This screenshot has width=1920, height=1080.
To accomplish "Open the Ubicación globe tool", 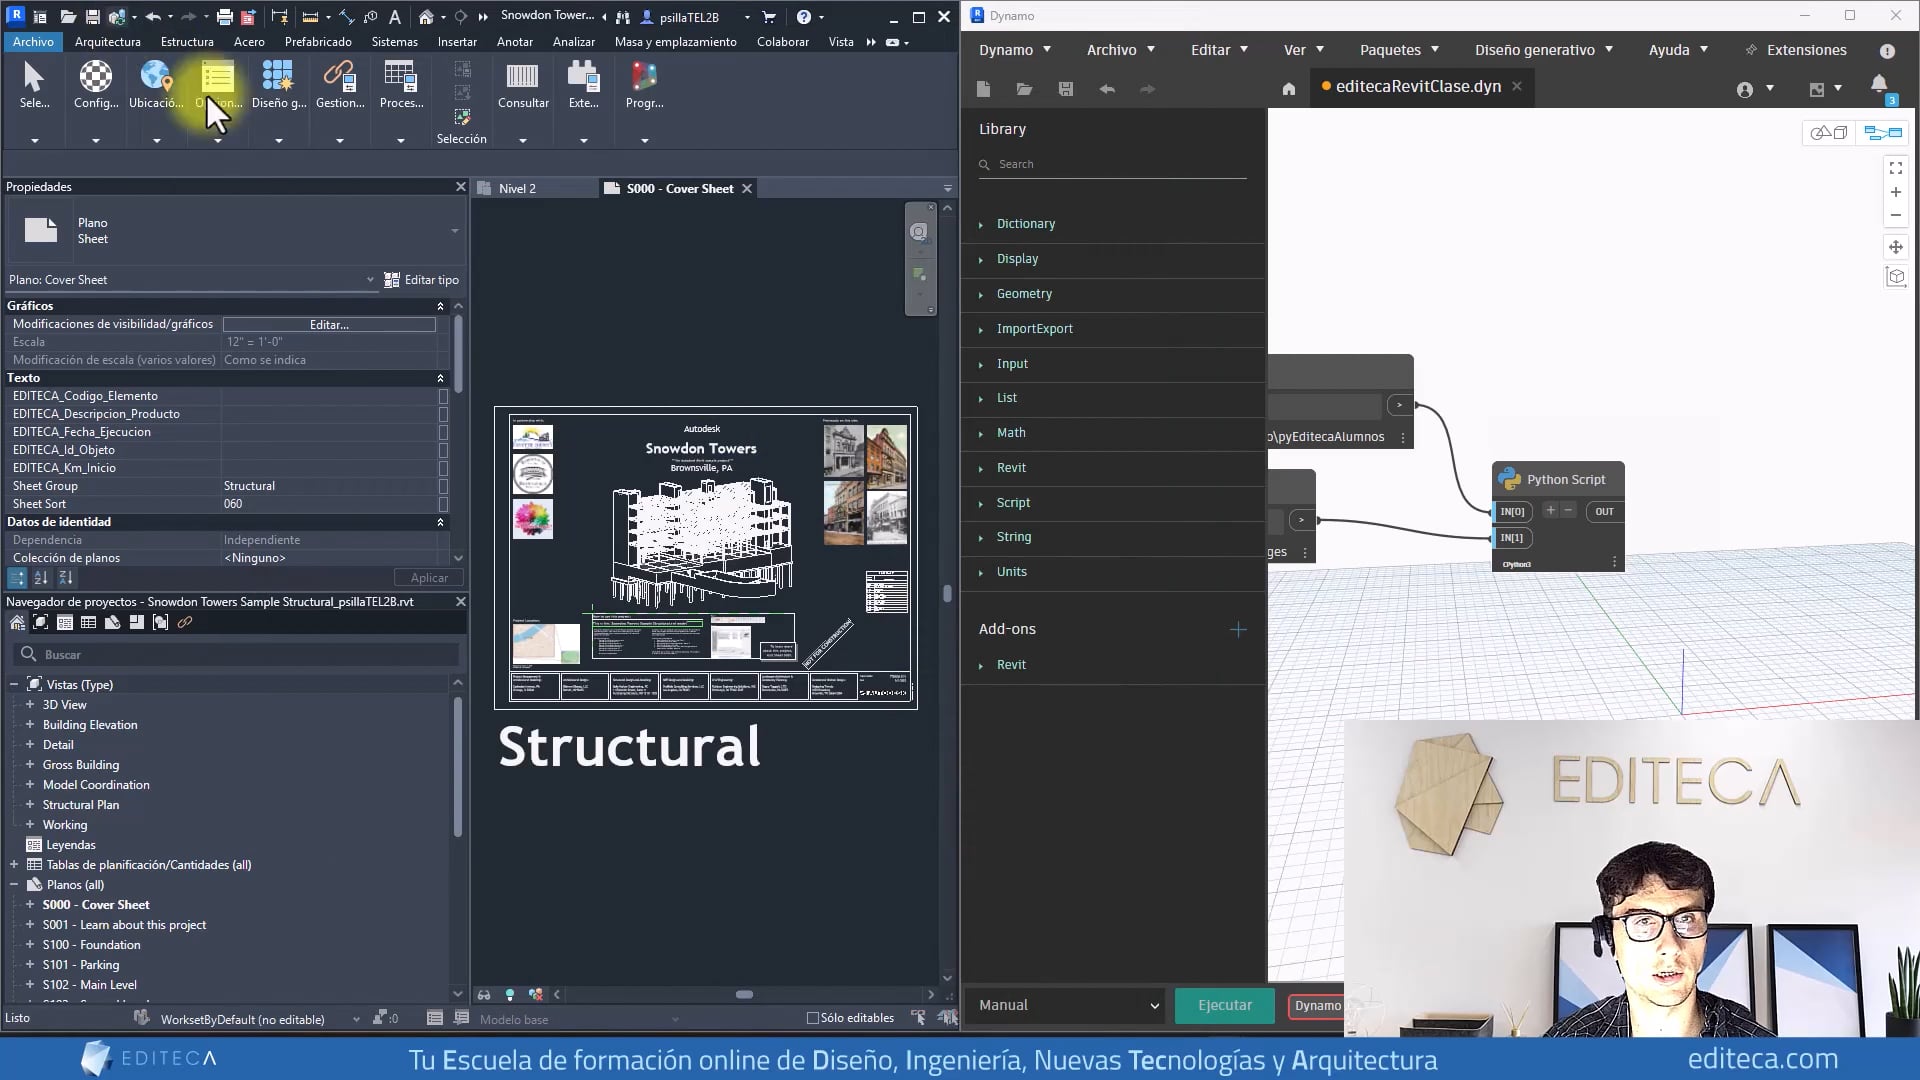I will (156, 85).
